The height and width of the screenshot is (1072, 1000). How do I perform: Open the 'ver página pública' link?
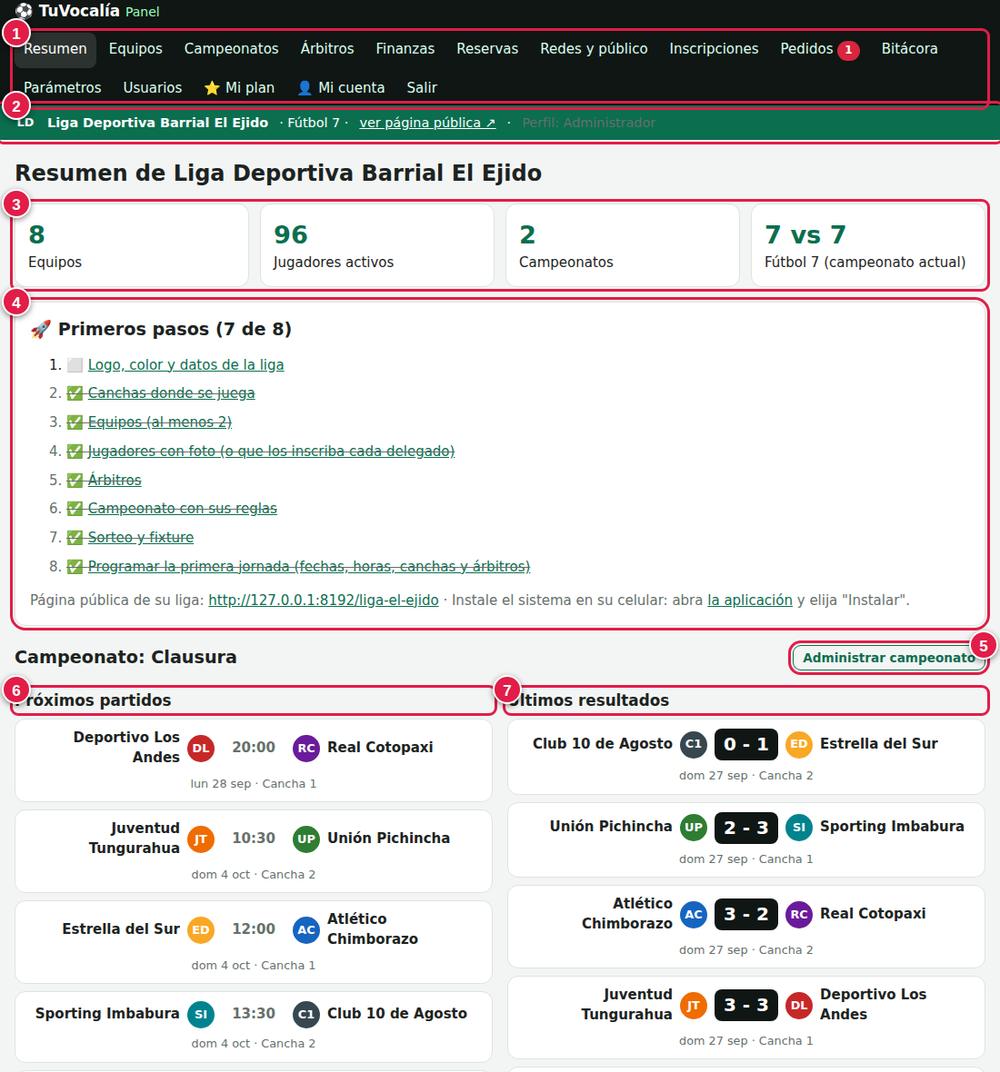pos(427,122)
